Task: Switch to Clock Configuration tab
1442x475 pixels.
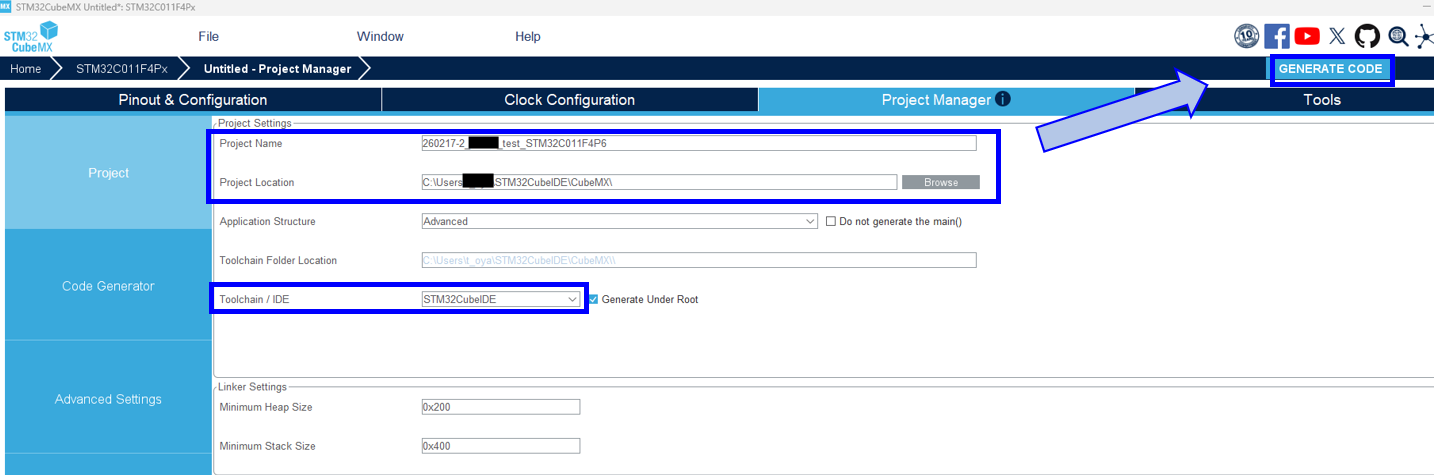Action: coord(569,100)
